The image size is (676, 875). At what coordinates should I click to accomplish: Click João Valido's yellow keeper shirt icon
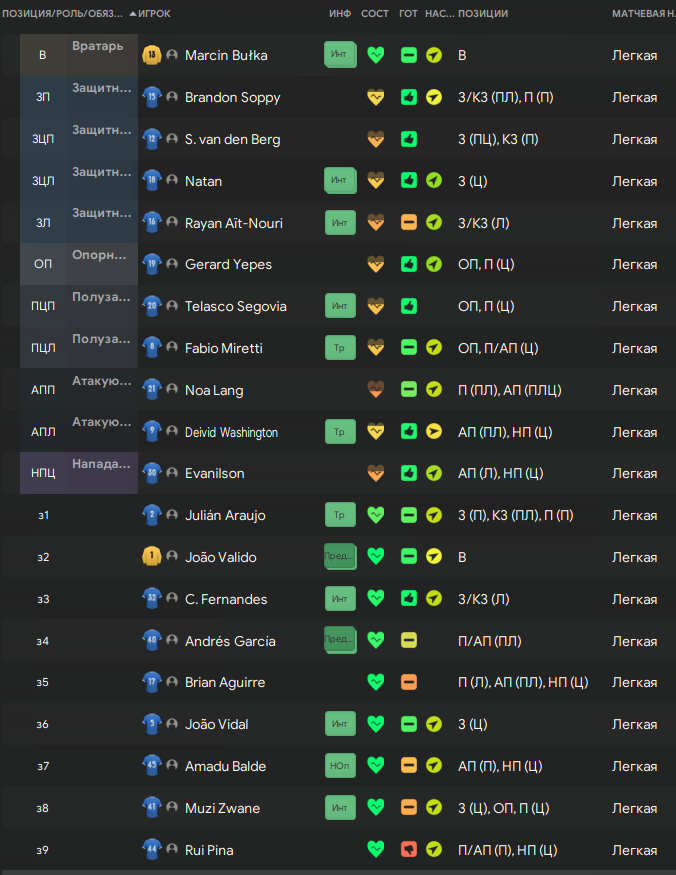[x=152, y=557]
